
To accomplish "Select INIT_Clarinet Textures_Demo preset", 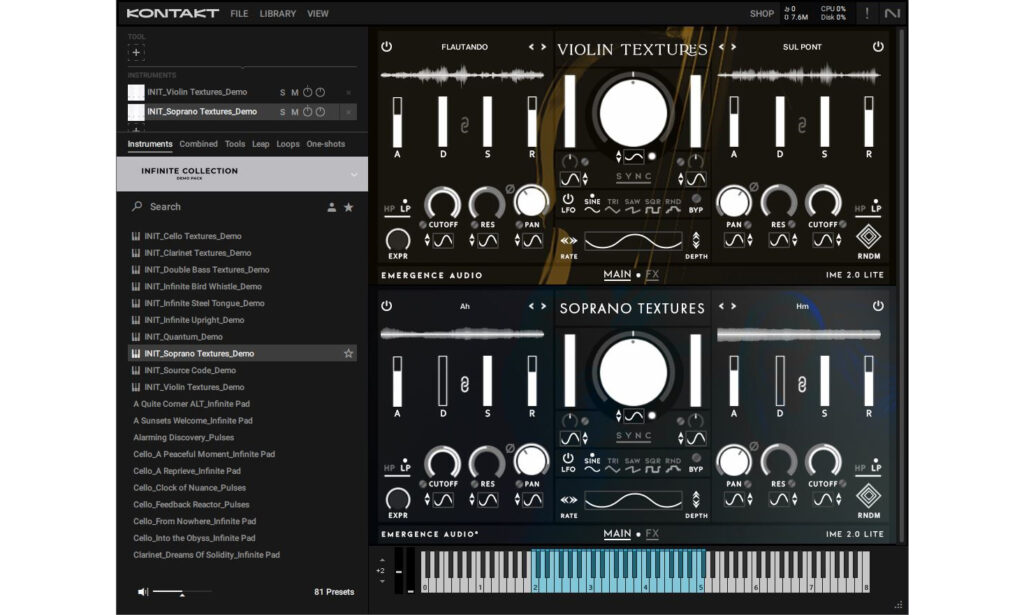I will coord(197,253).
